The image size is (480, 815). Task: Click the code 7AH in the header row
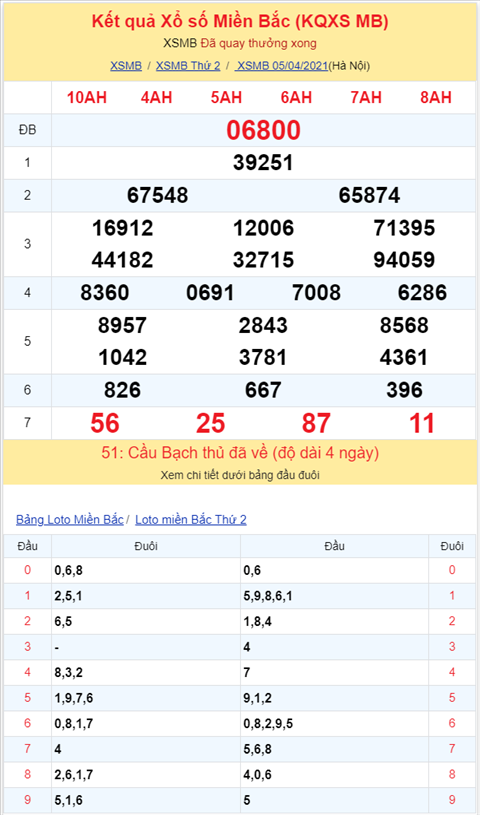(x=366, y=97)
